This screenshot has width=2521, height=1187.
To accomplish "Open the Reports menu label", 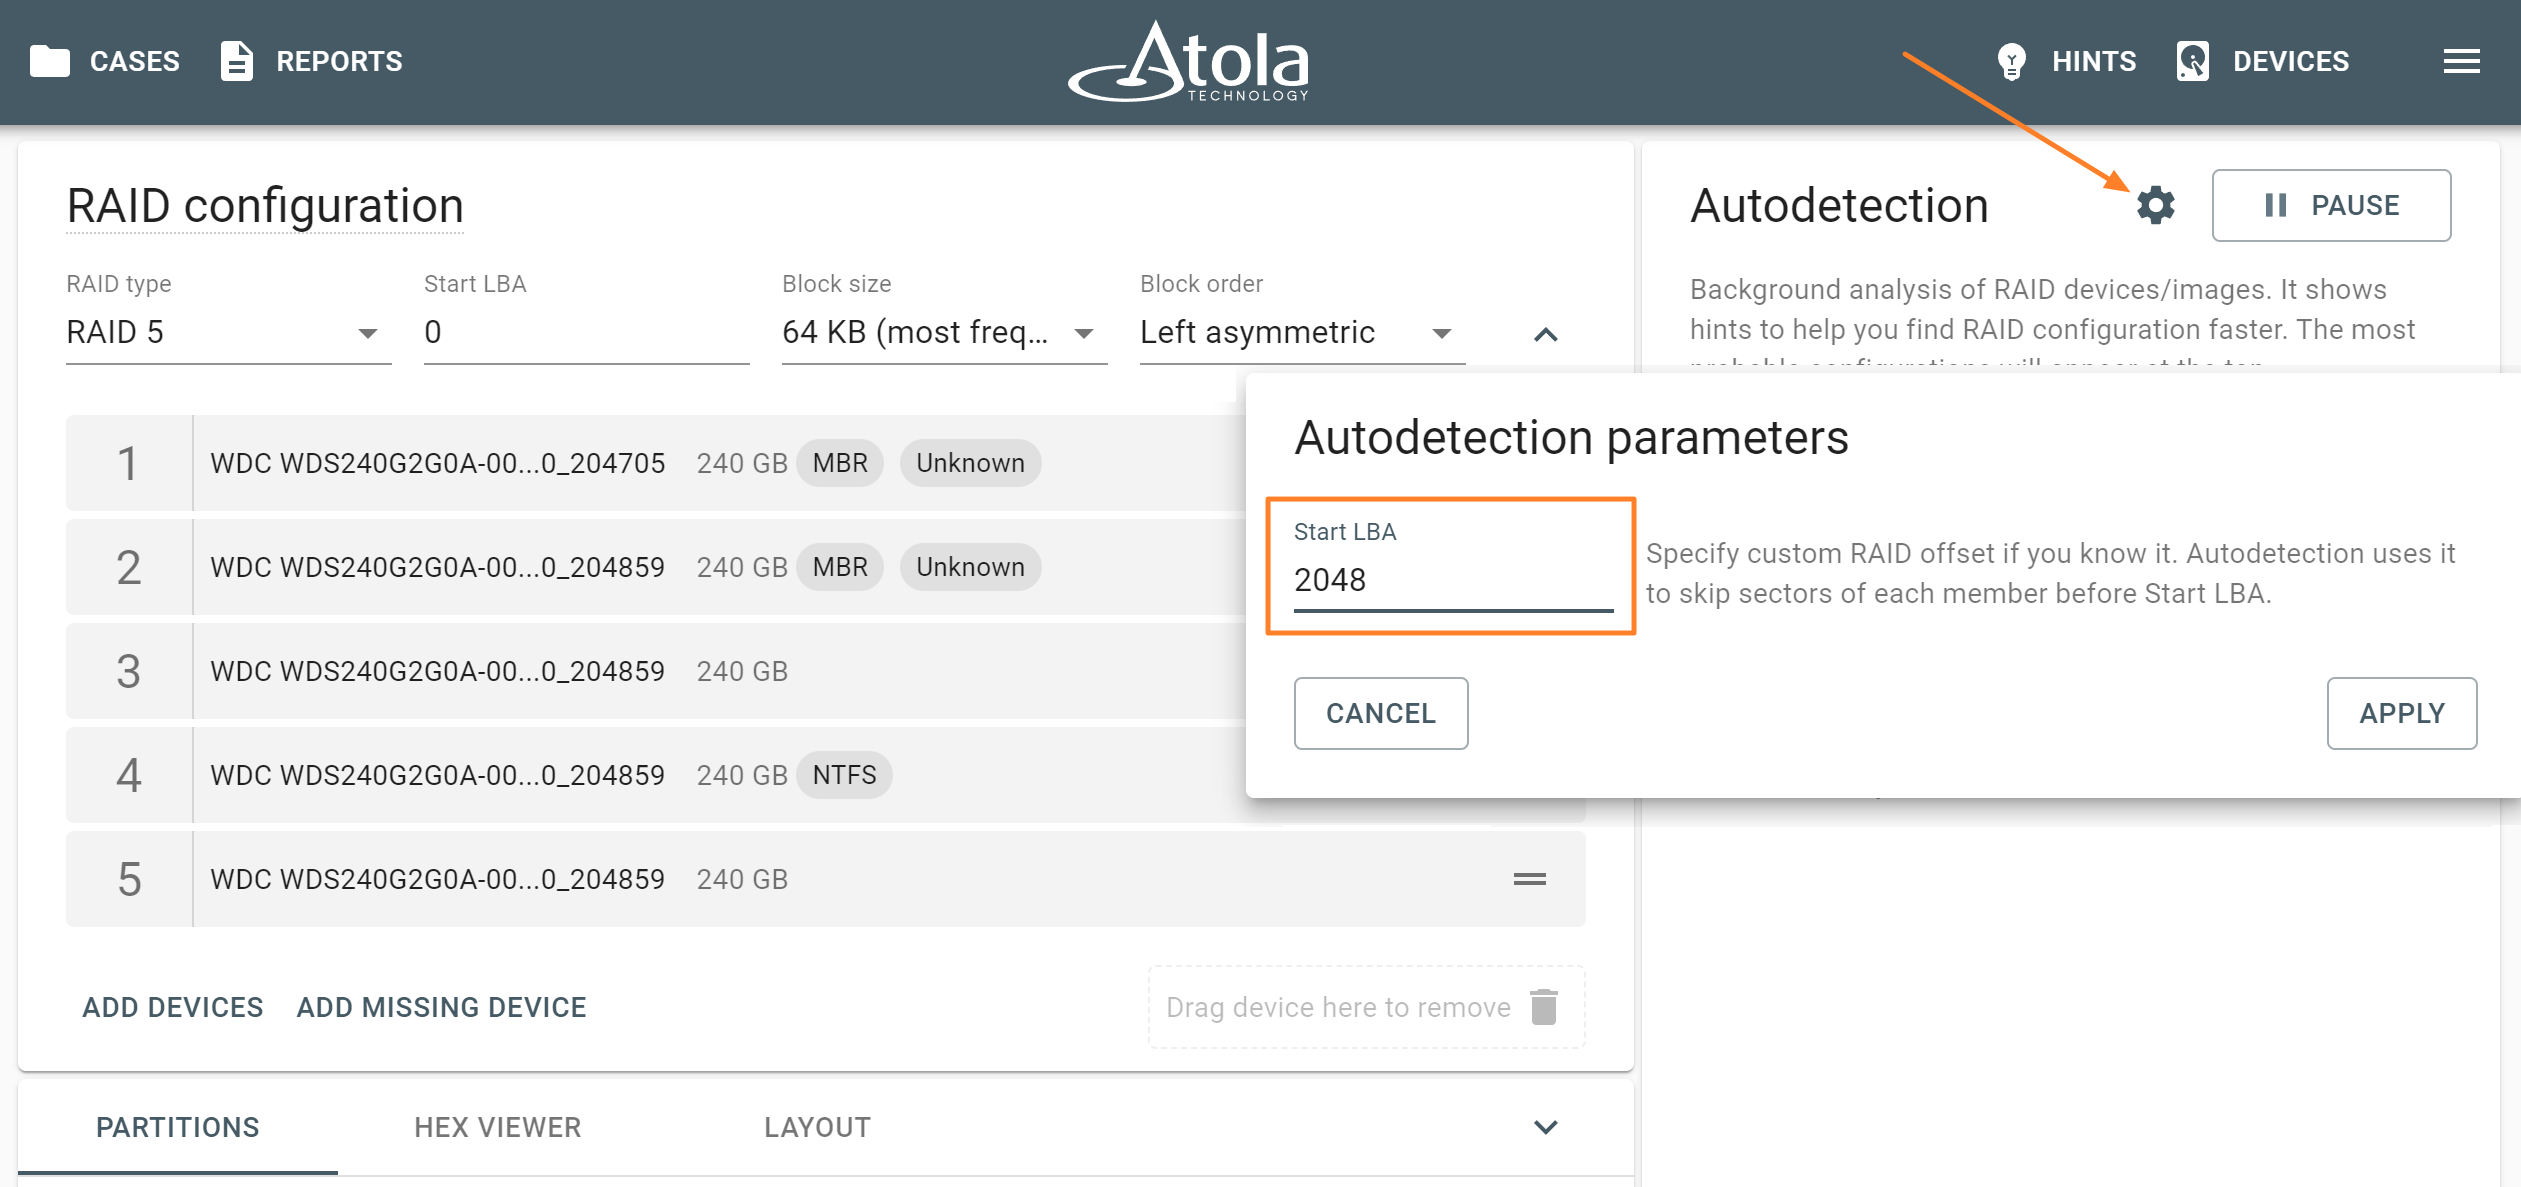I will [339, 61].
